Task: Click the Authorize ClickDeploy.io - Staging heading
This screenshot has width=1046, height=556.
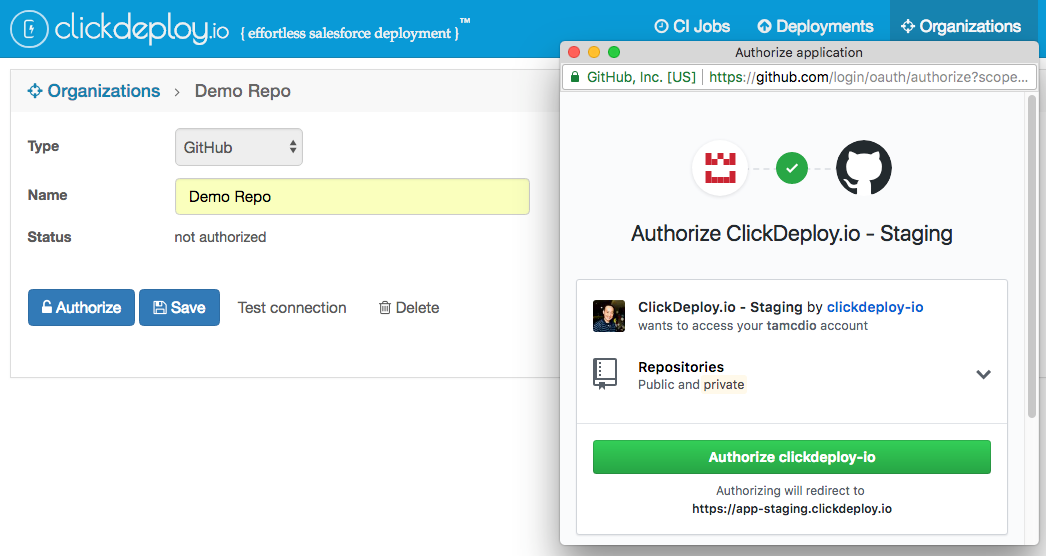Action: coord(792,234)
